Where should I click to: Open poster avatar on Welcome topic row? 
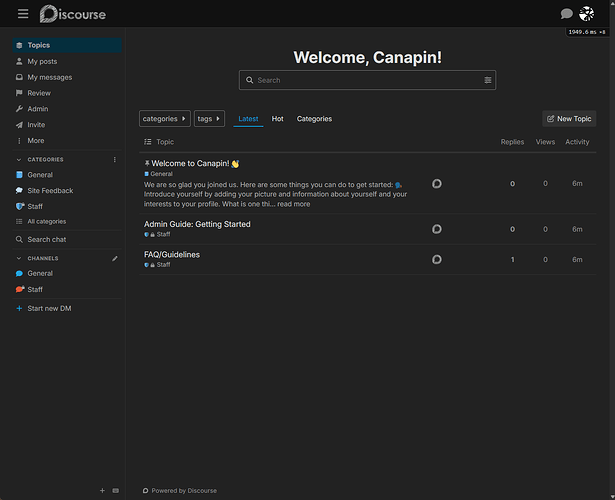coord(437,184)
